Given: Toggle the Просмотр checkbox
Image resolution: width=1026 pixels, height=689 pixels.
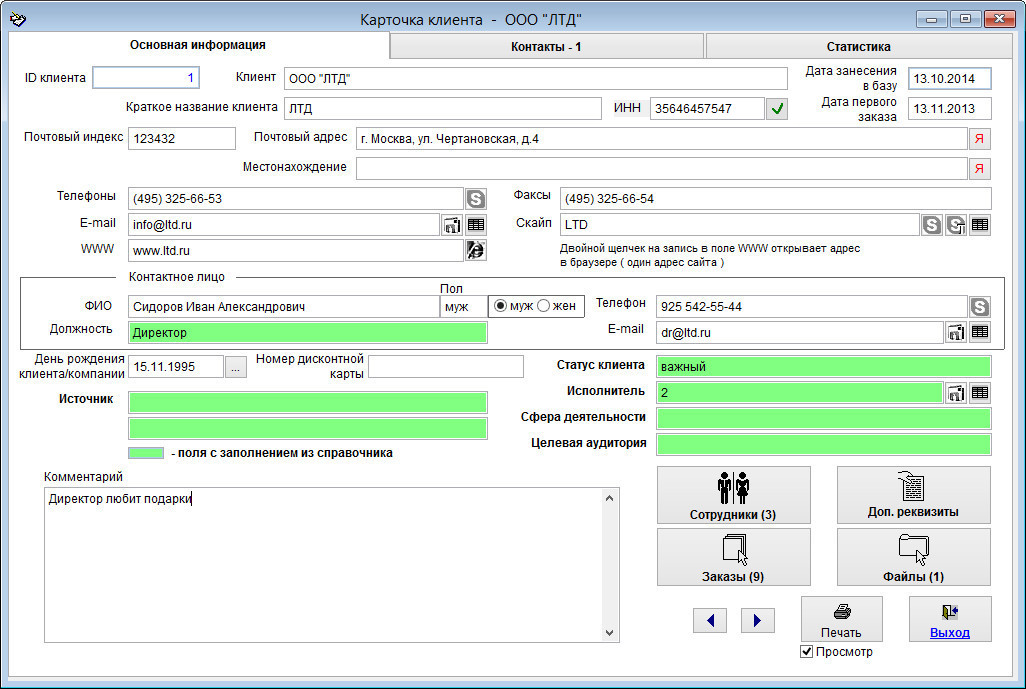Looking at the screenshot, I should coord(807,652).
